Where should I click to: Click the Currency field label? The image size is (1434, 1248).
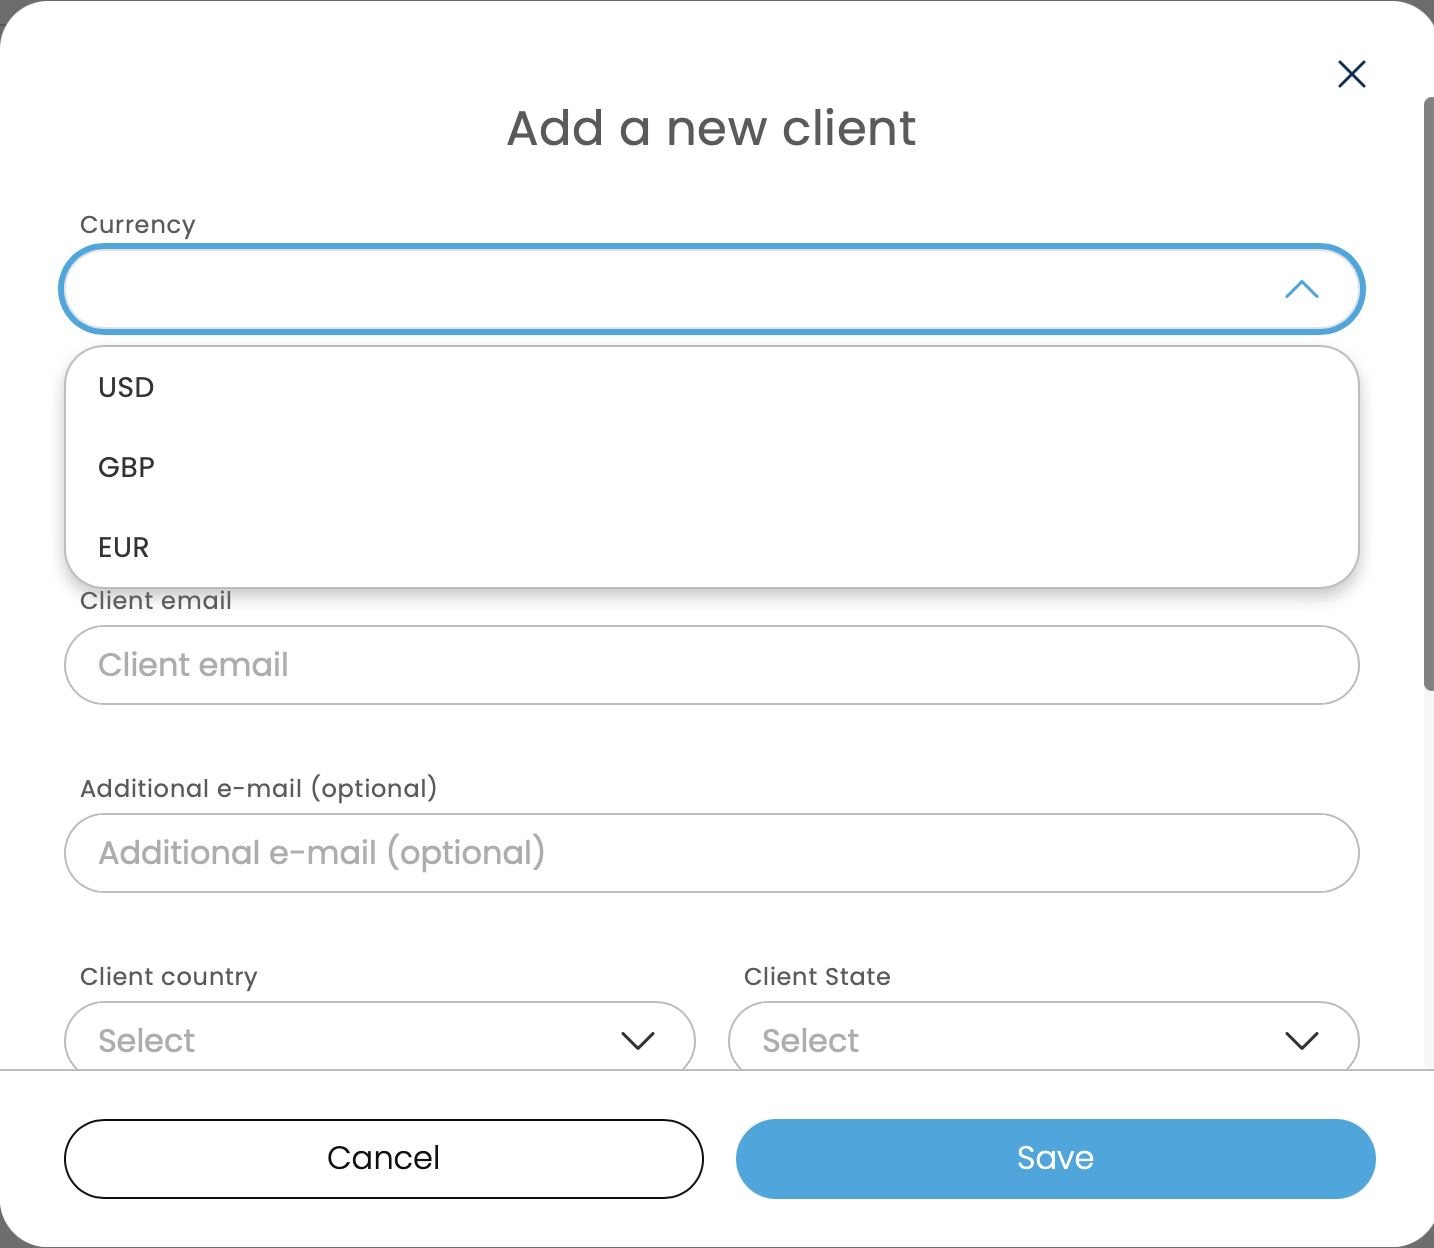coord(138,225)
